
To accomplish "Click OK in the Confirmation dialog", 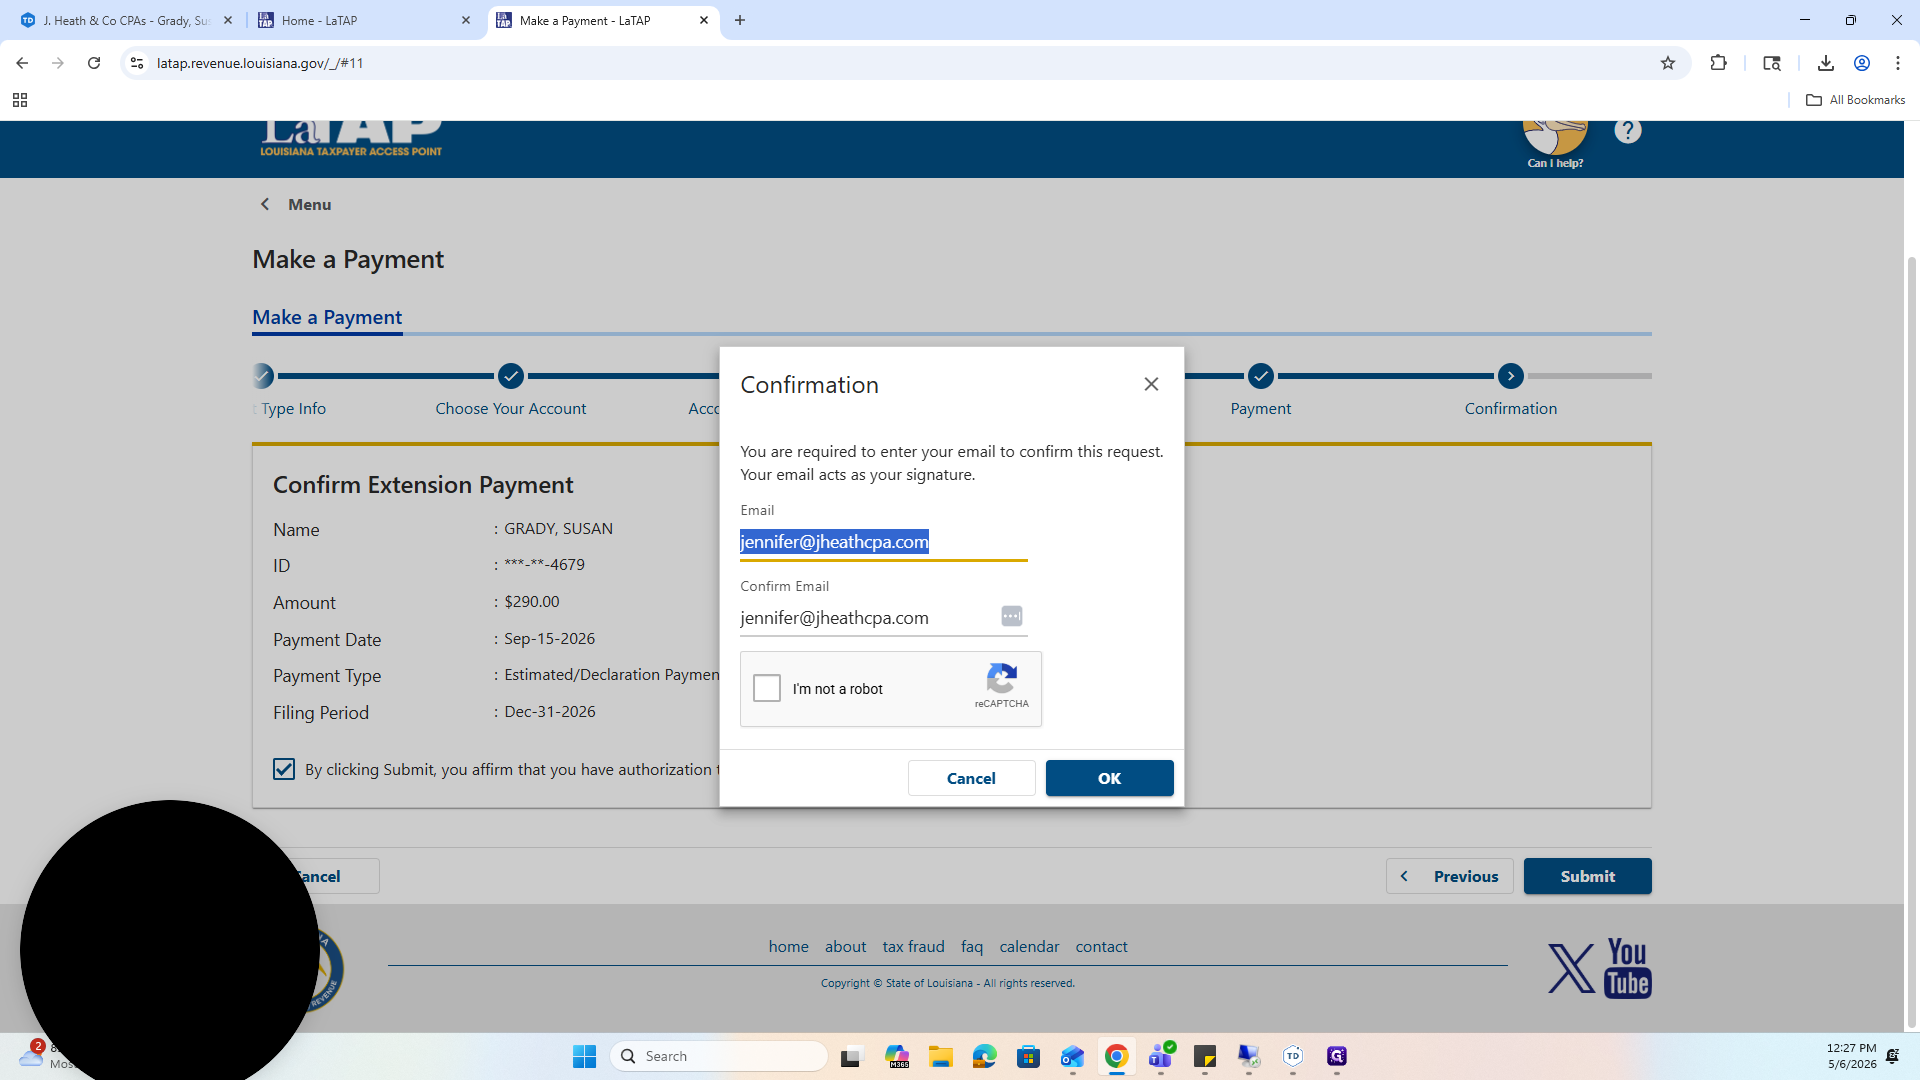I will (1109, 778).
